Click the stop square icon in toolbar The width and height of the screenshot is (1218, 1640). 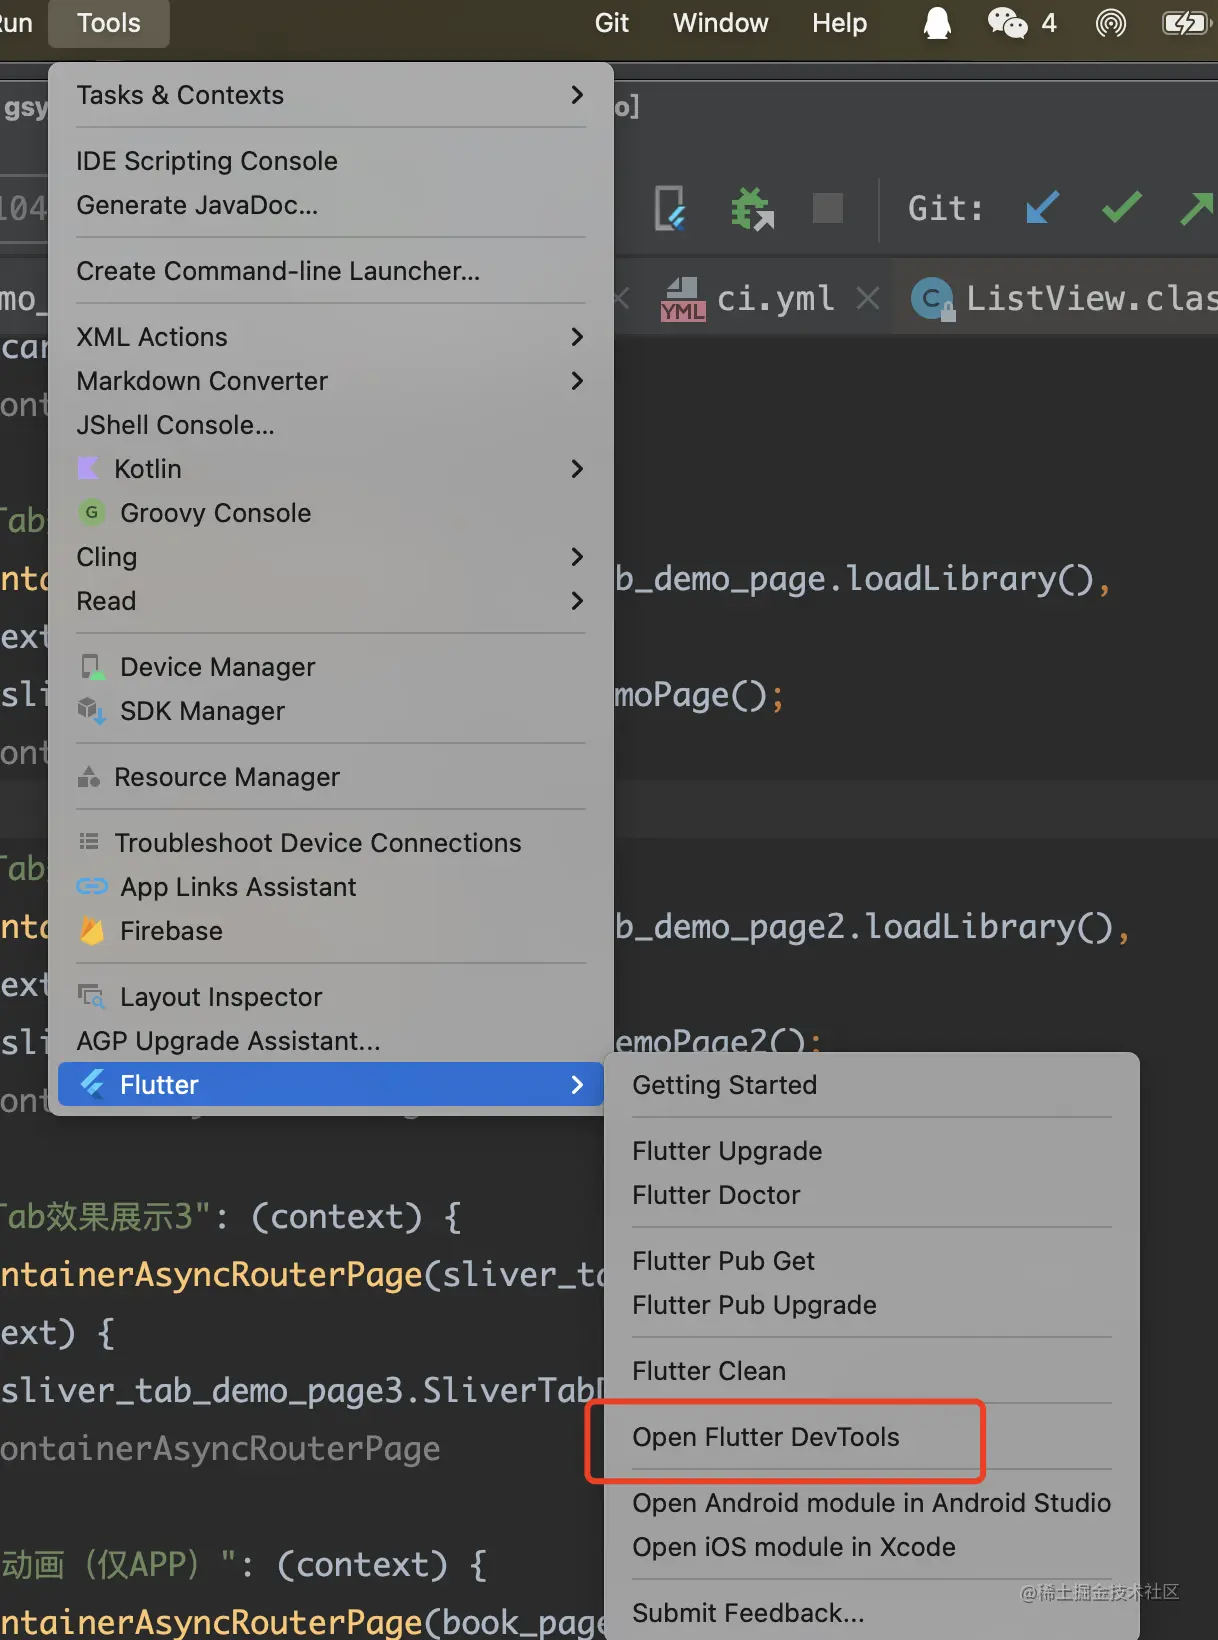coord(828,208)
